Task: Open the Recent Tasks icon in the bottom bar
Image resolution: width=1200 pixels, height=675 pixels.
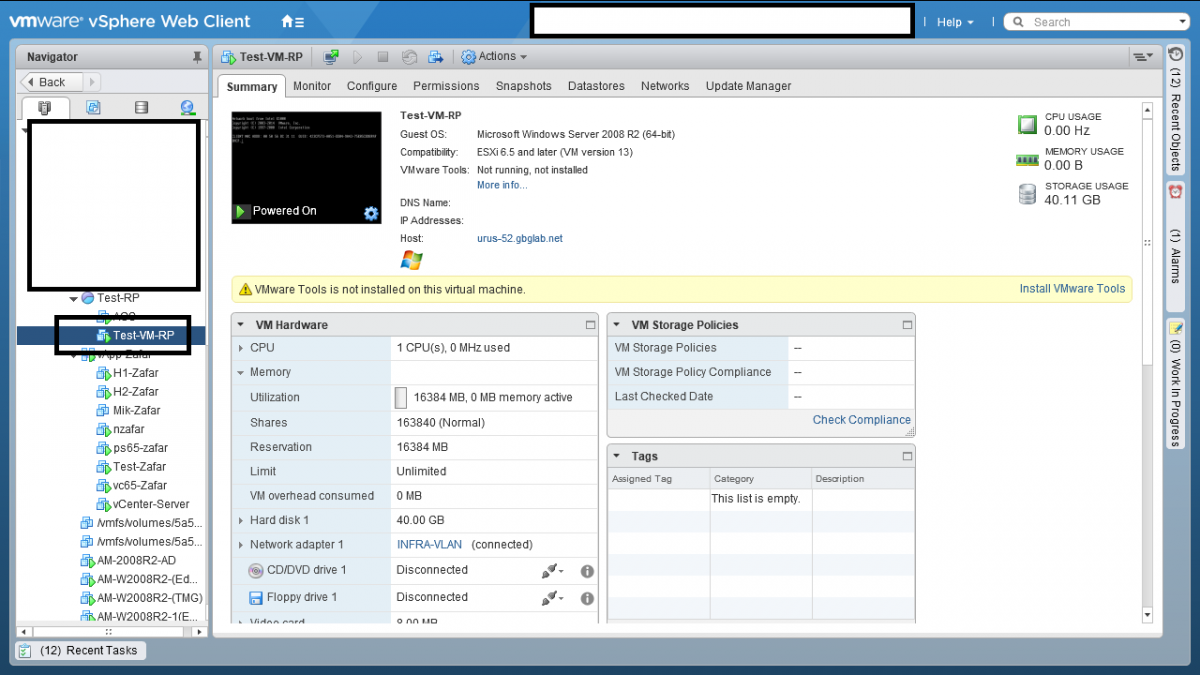Action: tap(26, 651)
